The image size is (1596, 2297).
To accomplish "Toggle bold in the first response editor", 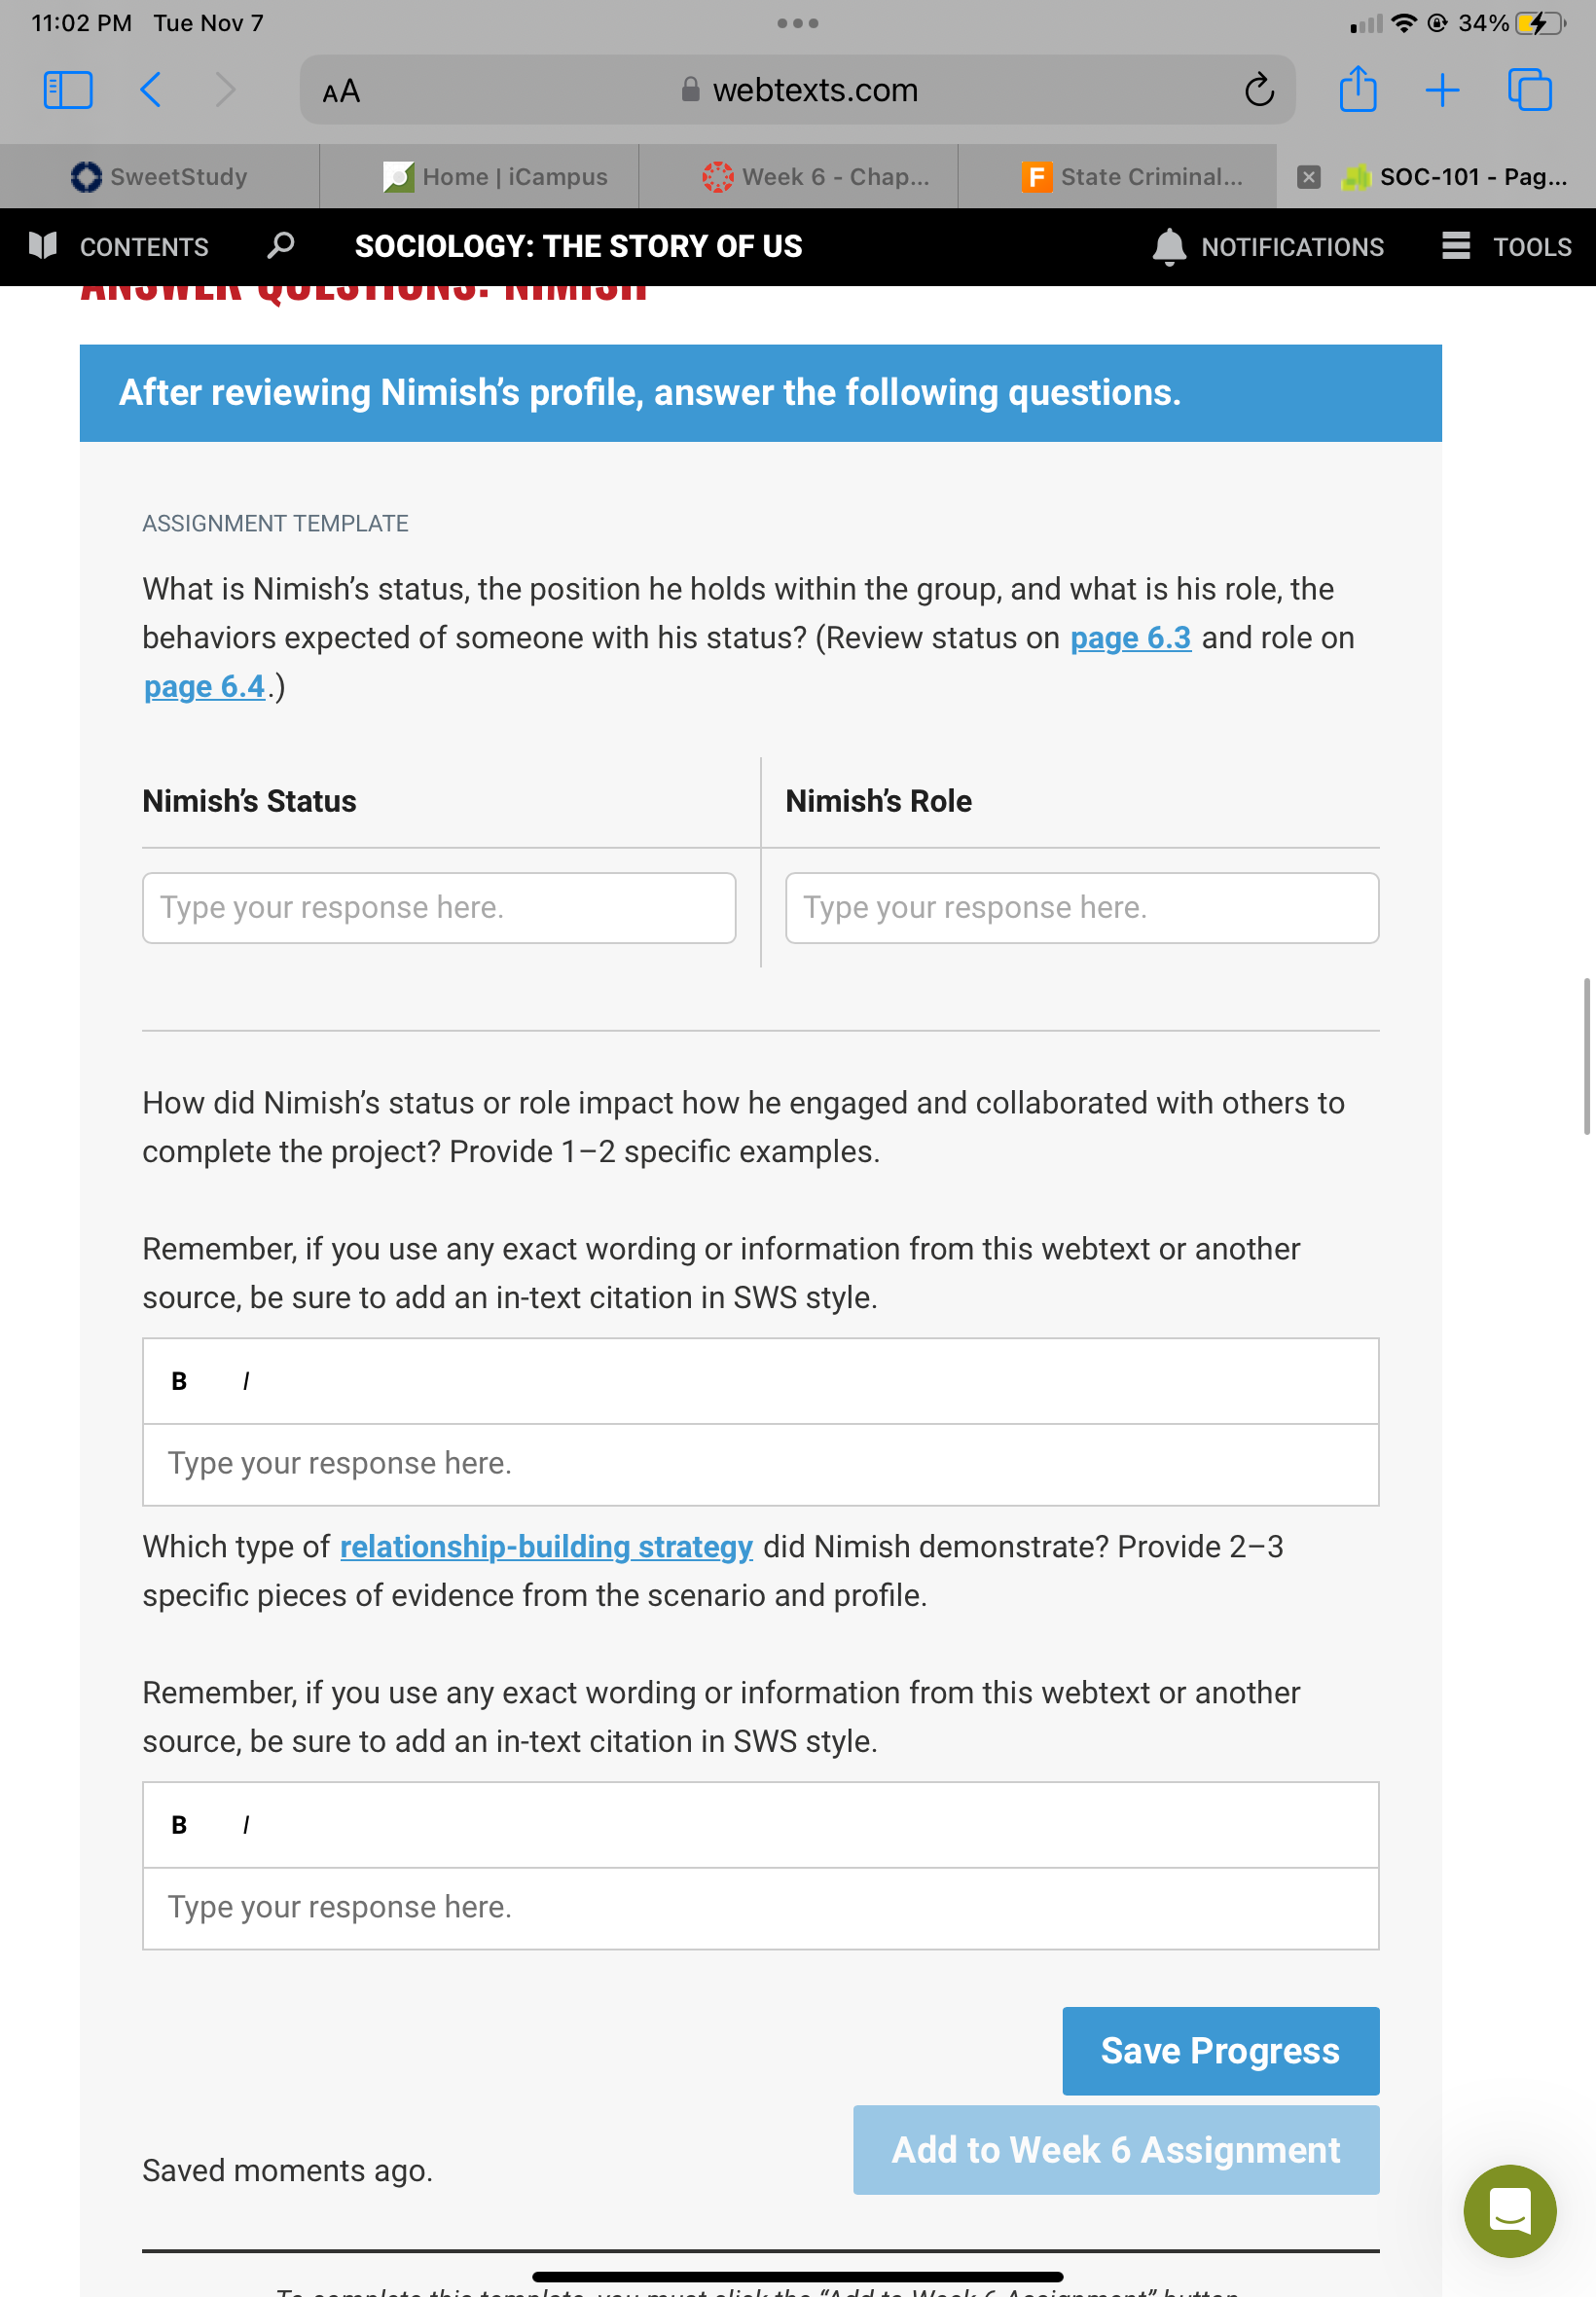I will (179, 1381).
